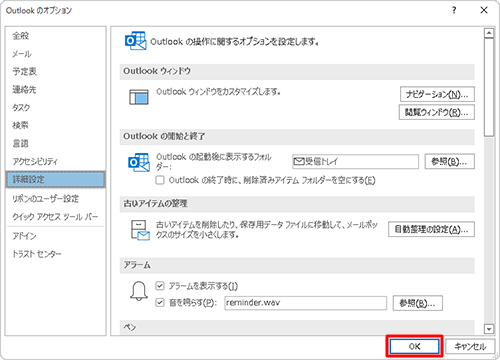Click the ナビゲーション(N)... button
This screenshot has width=500, height=360.
coord(437,94)
